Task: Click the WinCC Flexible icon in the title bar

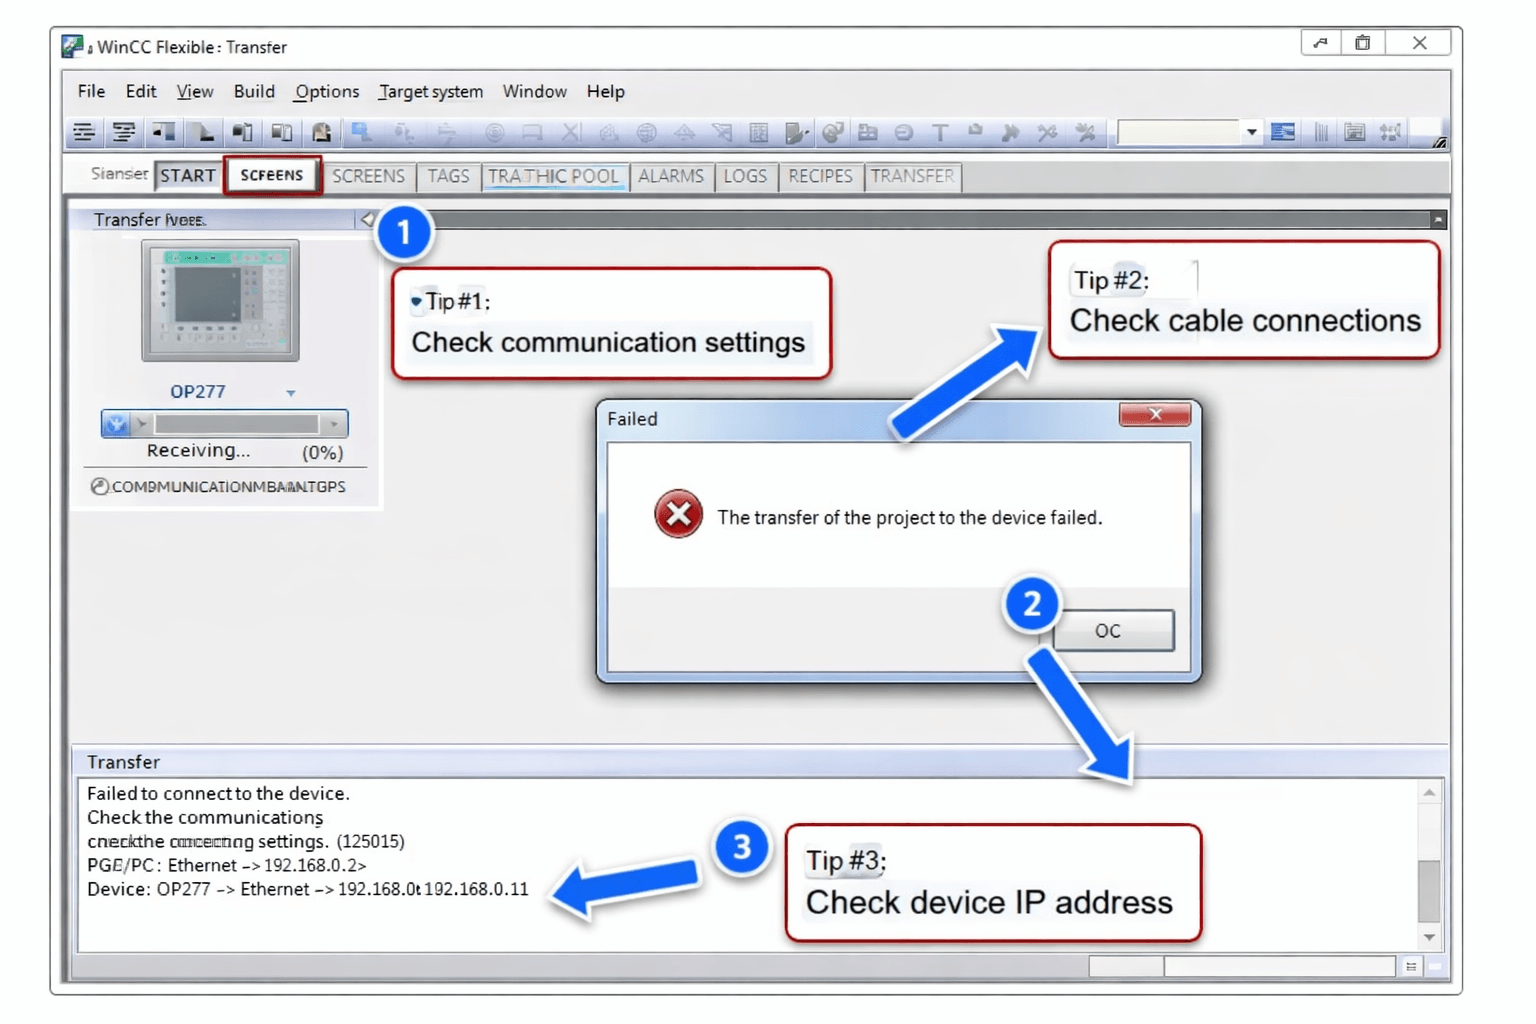Action: coord(71,45)
